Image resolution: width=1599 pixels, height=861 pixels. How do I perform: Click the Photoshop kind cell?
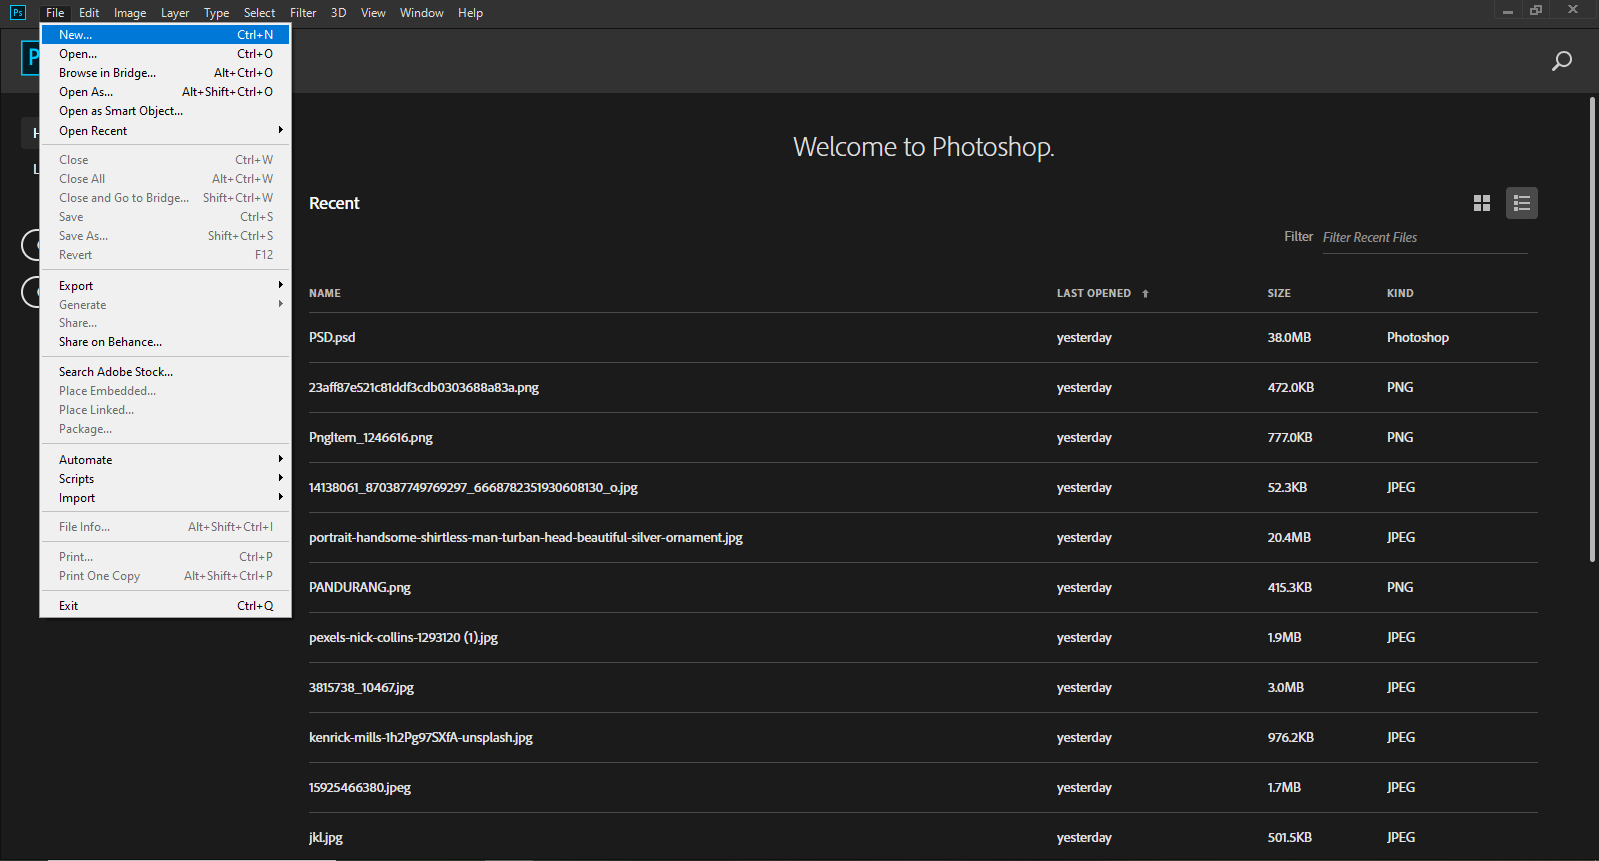tap(1418, 338)
